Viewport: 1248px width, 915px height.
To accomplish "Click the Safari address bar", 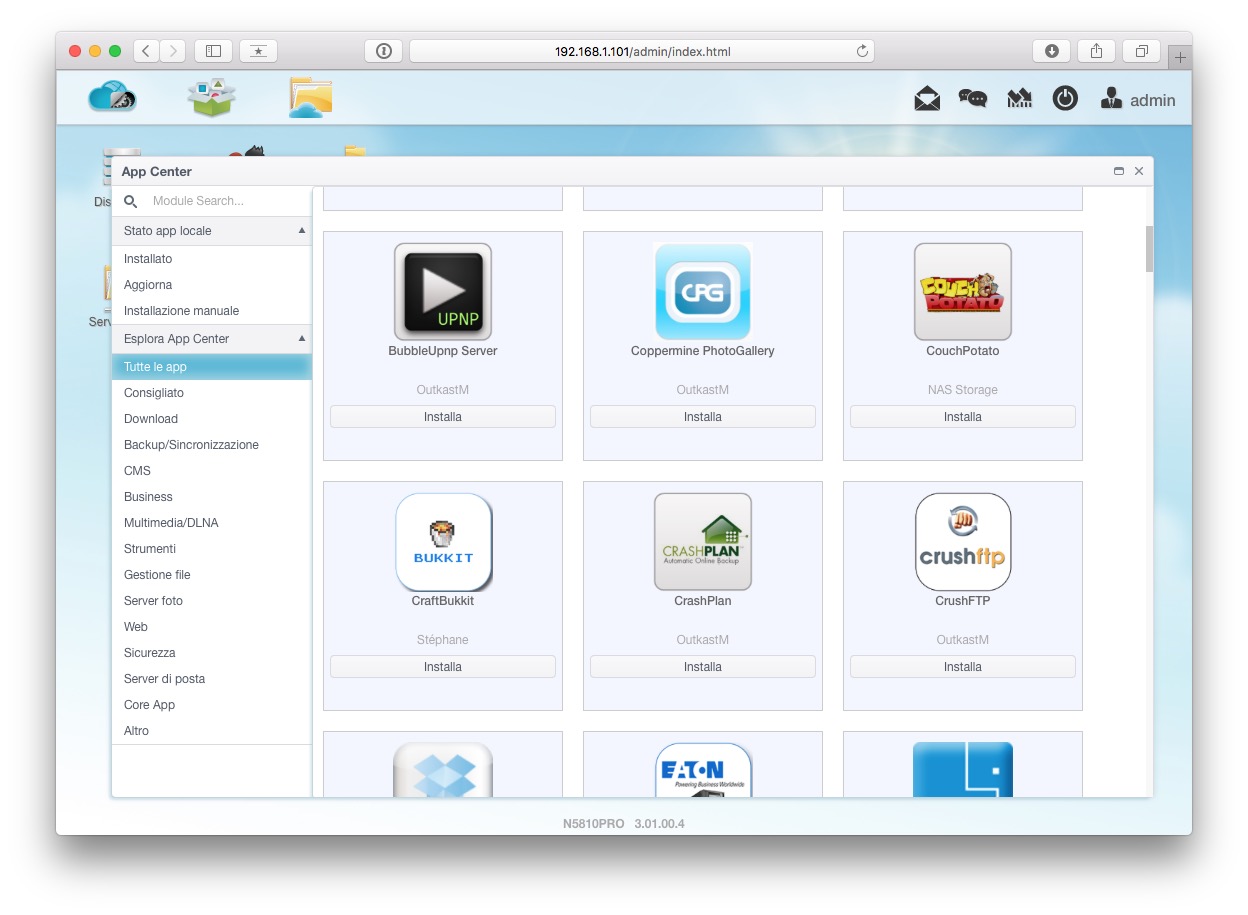I will (642, 51).
